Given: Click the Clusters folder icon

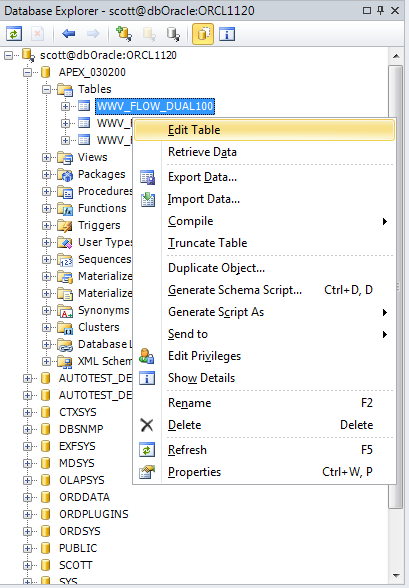Looking at the screenshot, I should [x=65, y=328].
